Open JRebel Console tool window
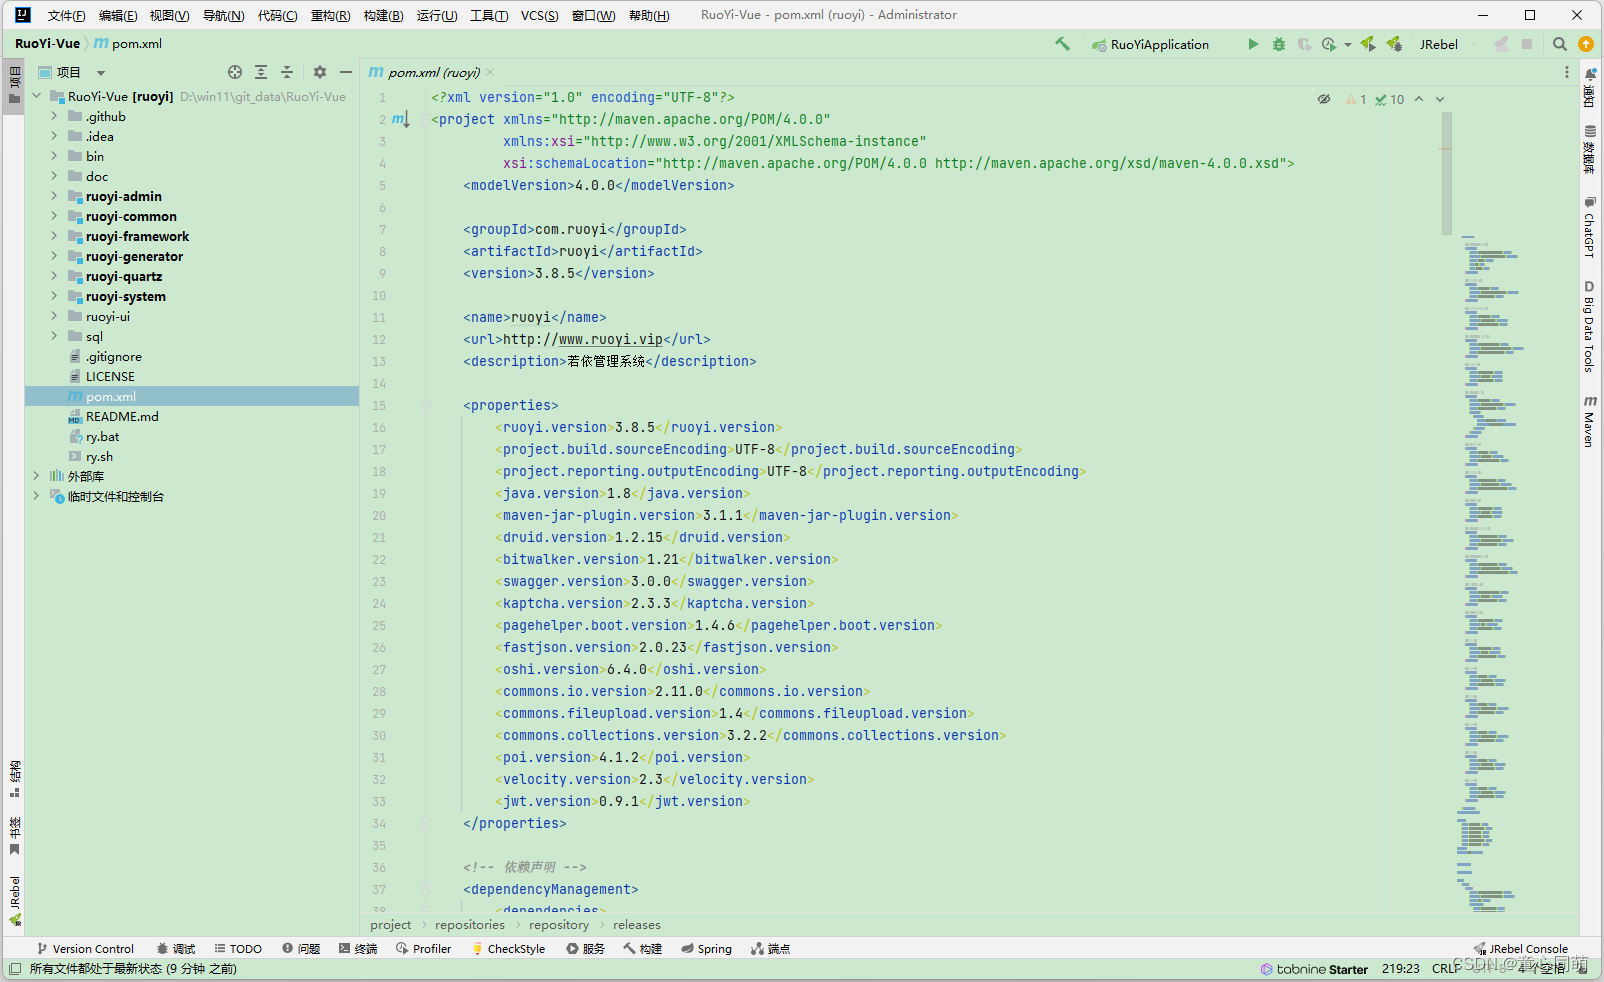 (1521, 949)
